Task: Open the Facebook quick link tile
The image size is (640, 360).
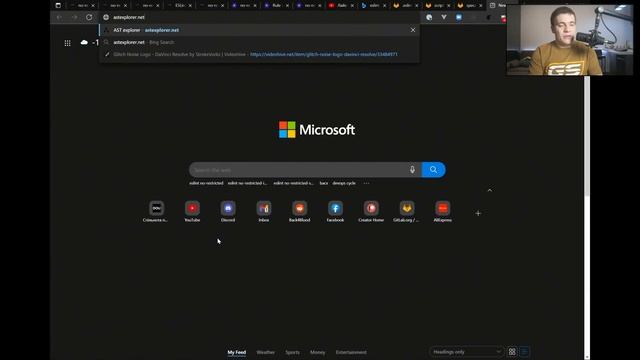Action: [x=335, y=211]
